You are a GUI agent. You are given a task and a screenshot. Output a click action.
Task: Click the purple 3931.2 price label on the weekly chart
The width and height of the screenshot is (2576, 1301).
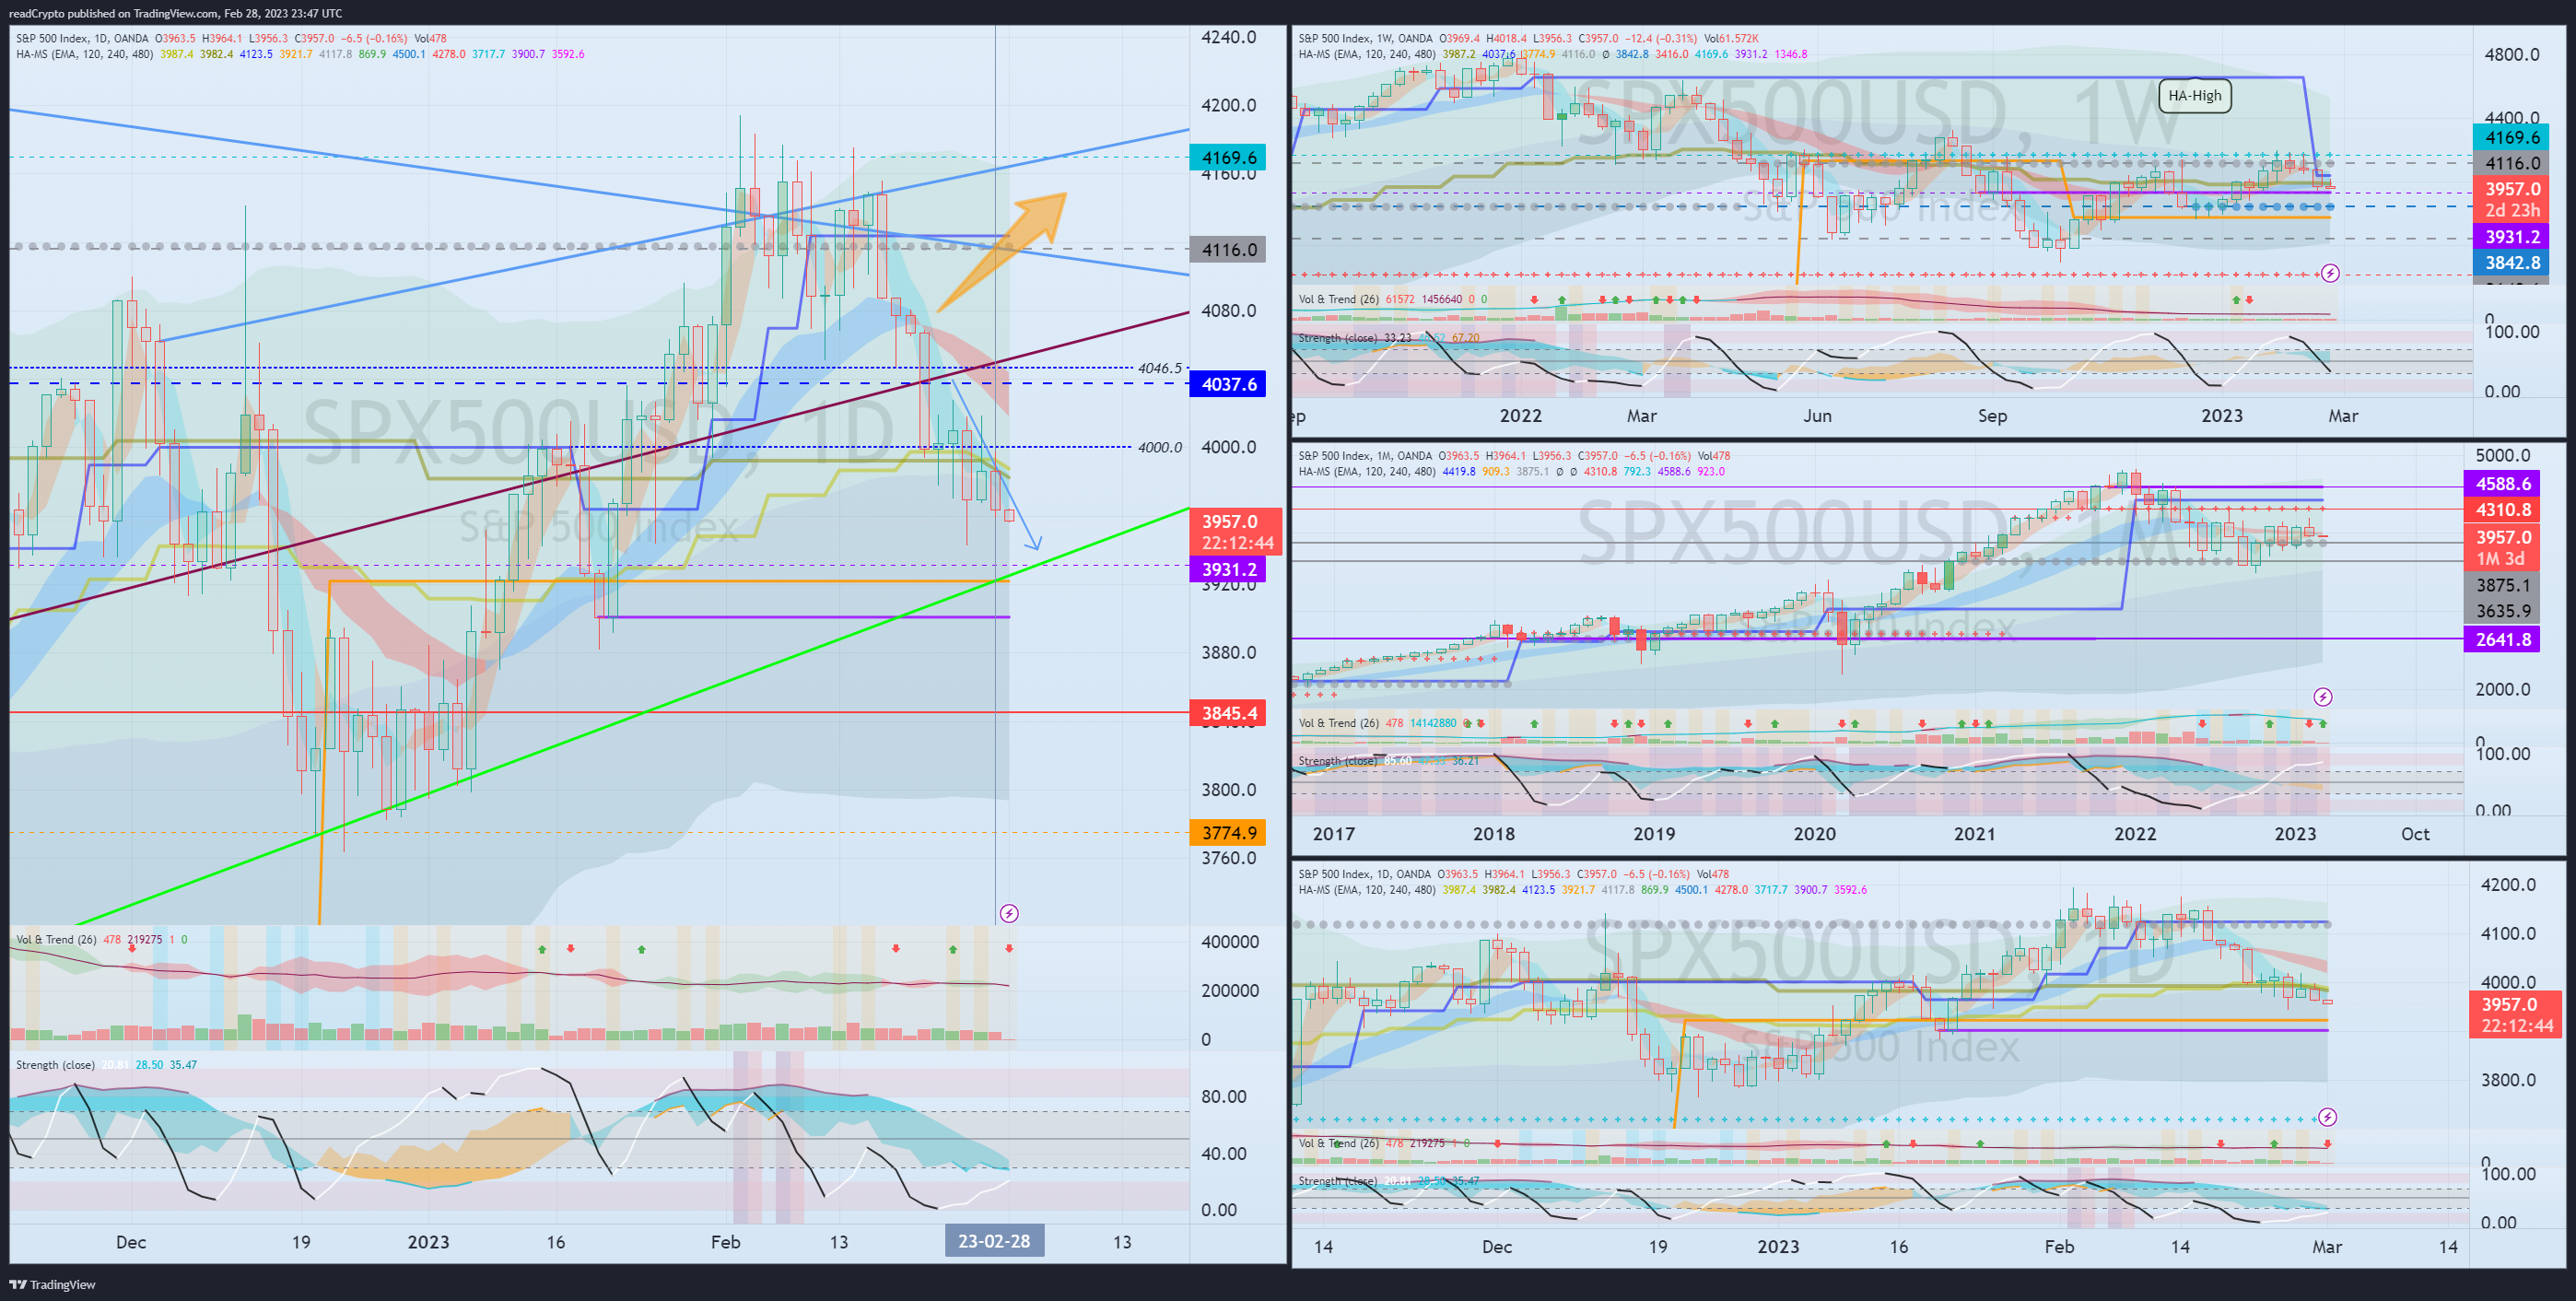(2512, 237)
